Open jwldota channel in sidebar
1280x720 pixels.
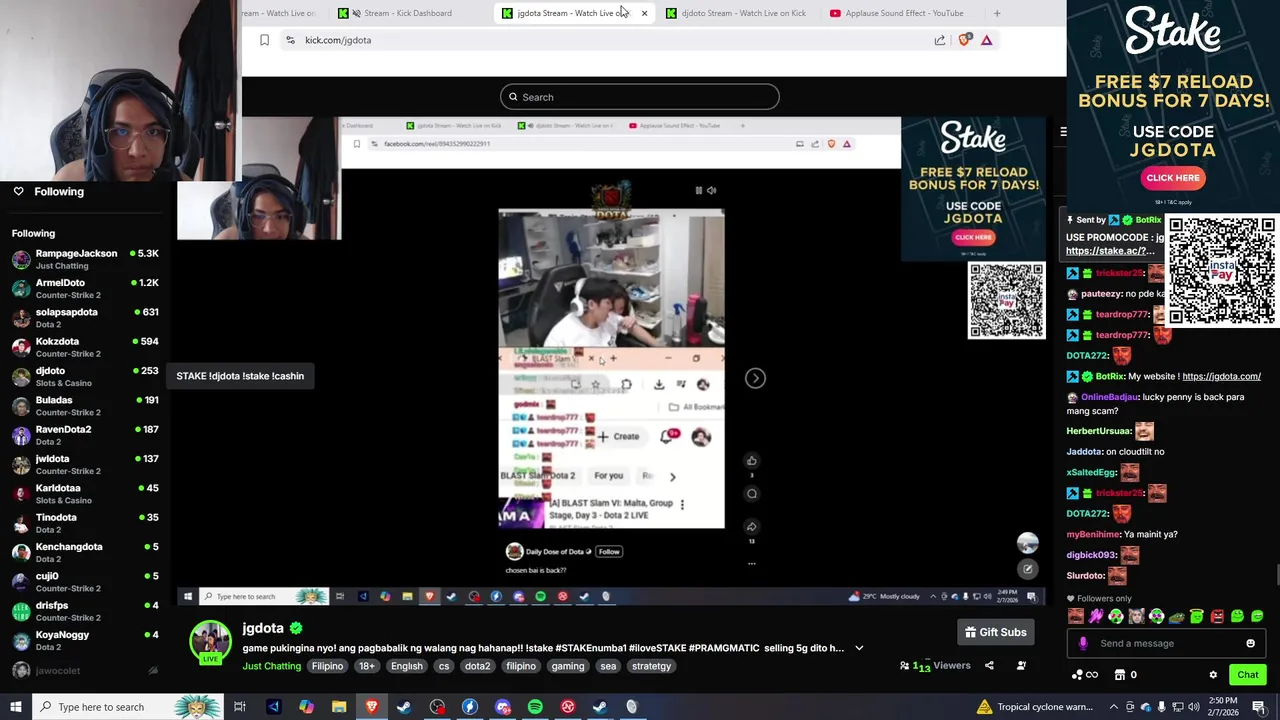85,464
